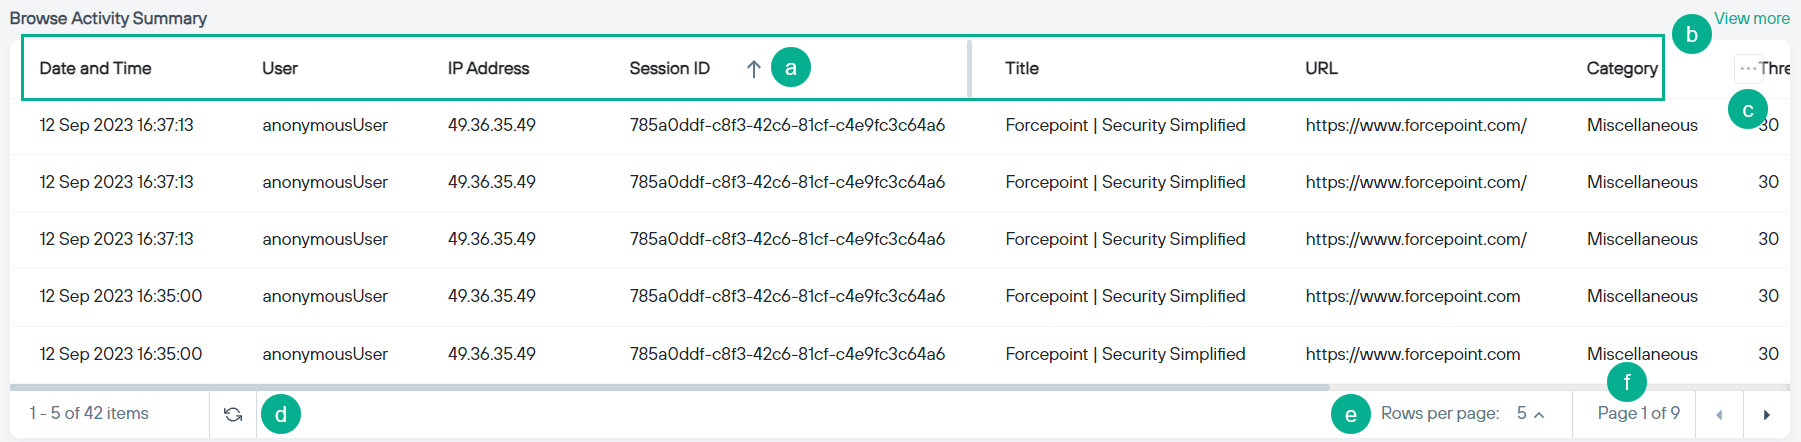The height and width of the screenshot is (442, 1801).
Task: Click the column divider before Title
Action: (969, 68)
